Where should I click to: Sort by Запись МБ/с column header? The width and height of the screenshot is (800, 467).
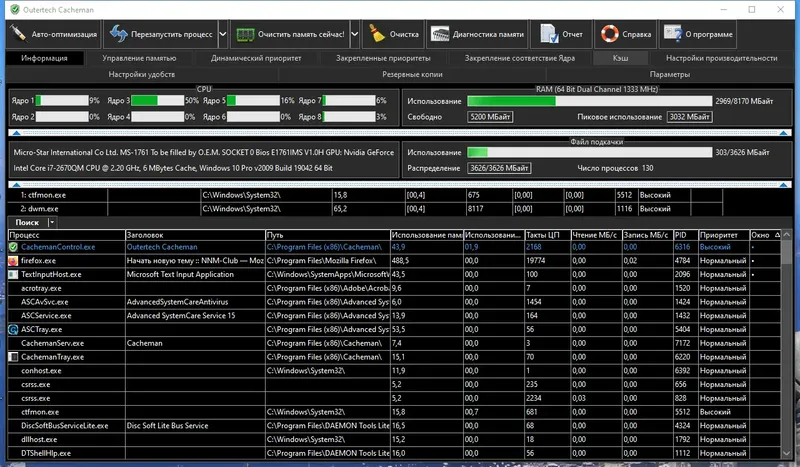647,235
